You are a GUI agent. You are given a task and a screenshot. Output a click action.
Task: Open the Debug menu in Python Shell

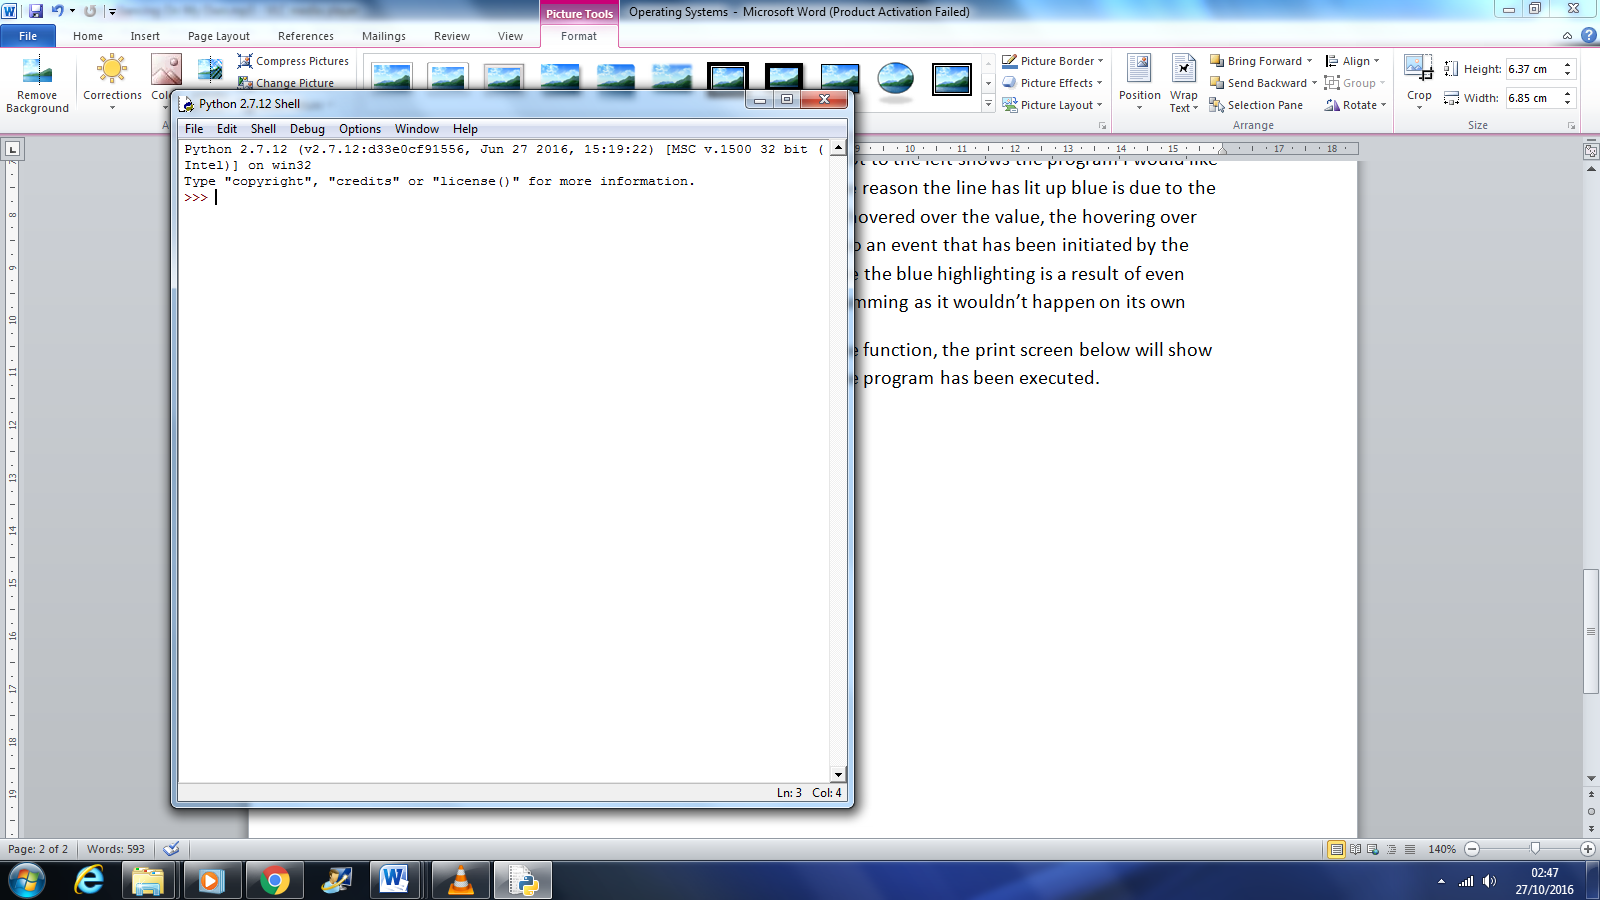click(x=307, y=128)
